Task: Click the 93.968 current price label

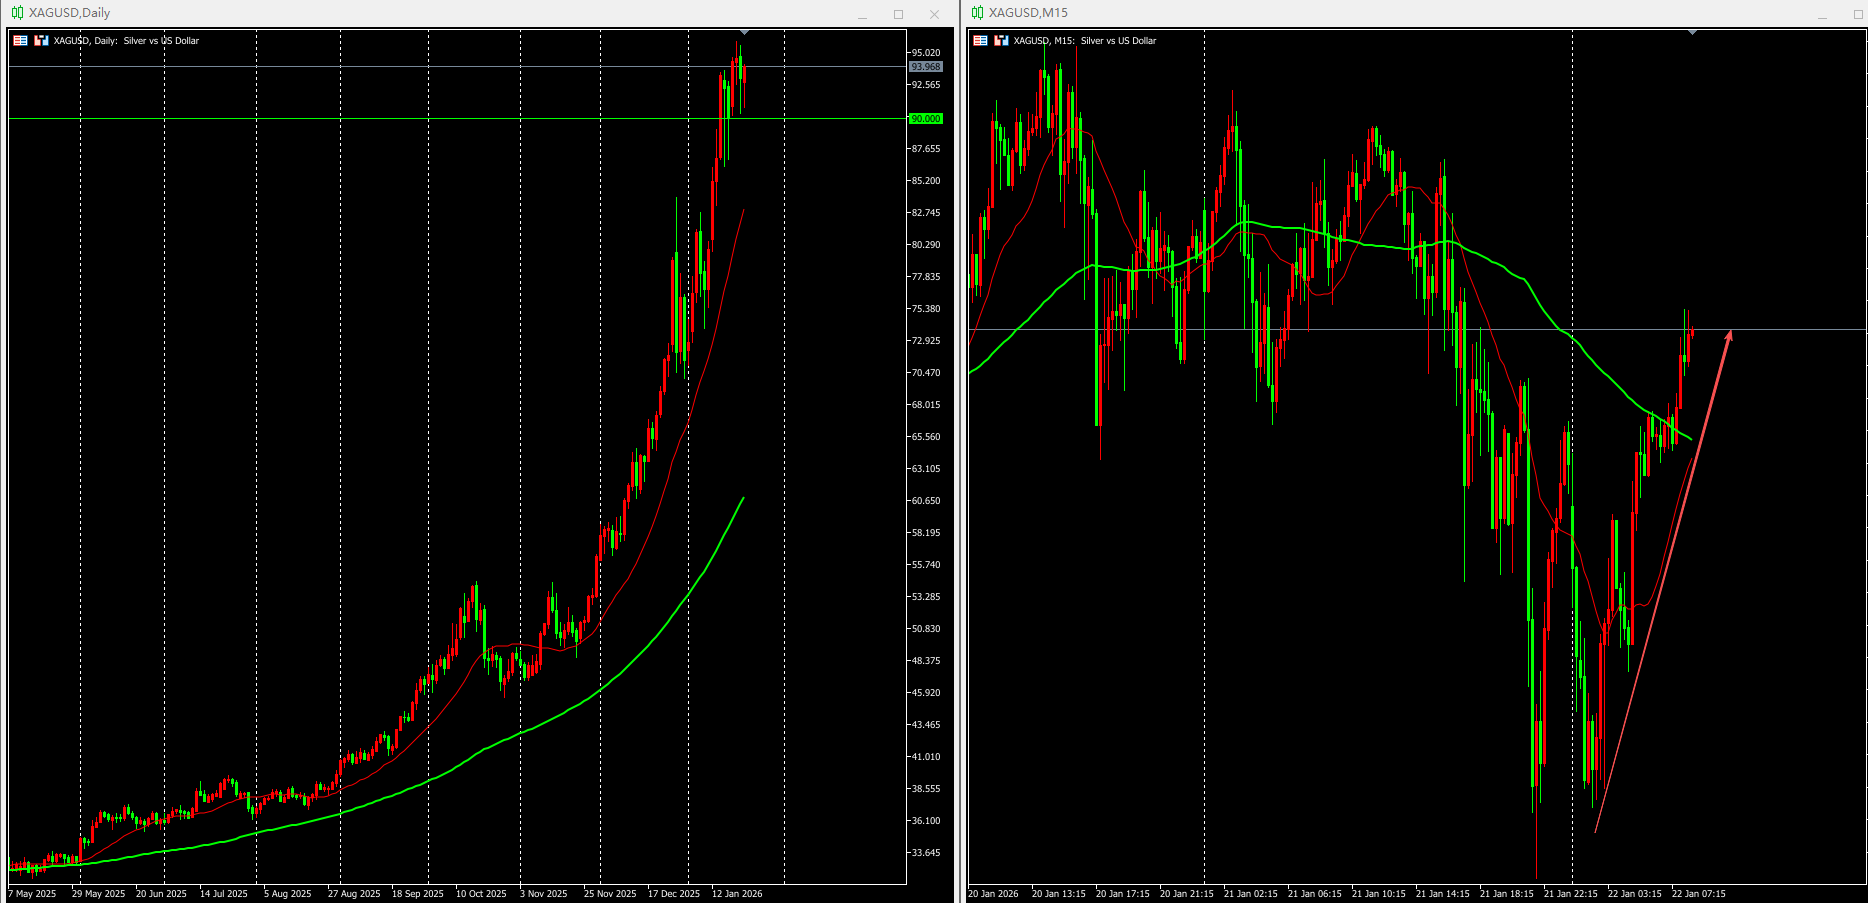Action: click(925, 67)
